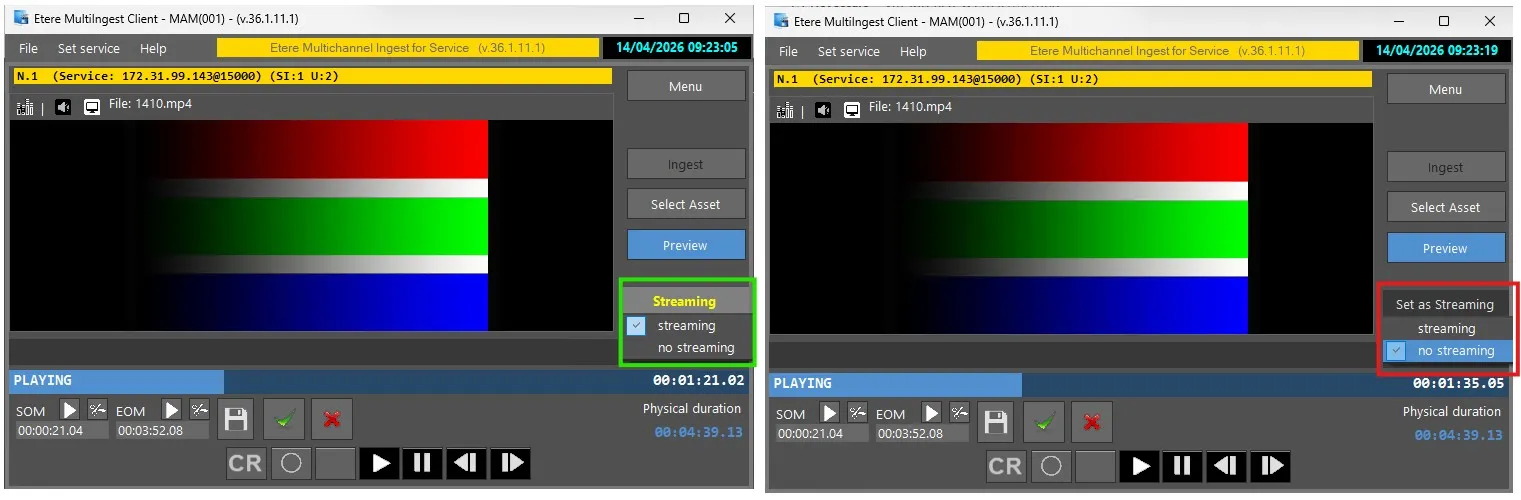The height and width of the screenshot is (500, 1521).
Task: Open the File menu in left window
Action: [28, 48]
